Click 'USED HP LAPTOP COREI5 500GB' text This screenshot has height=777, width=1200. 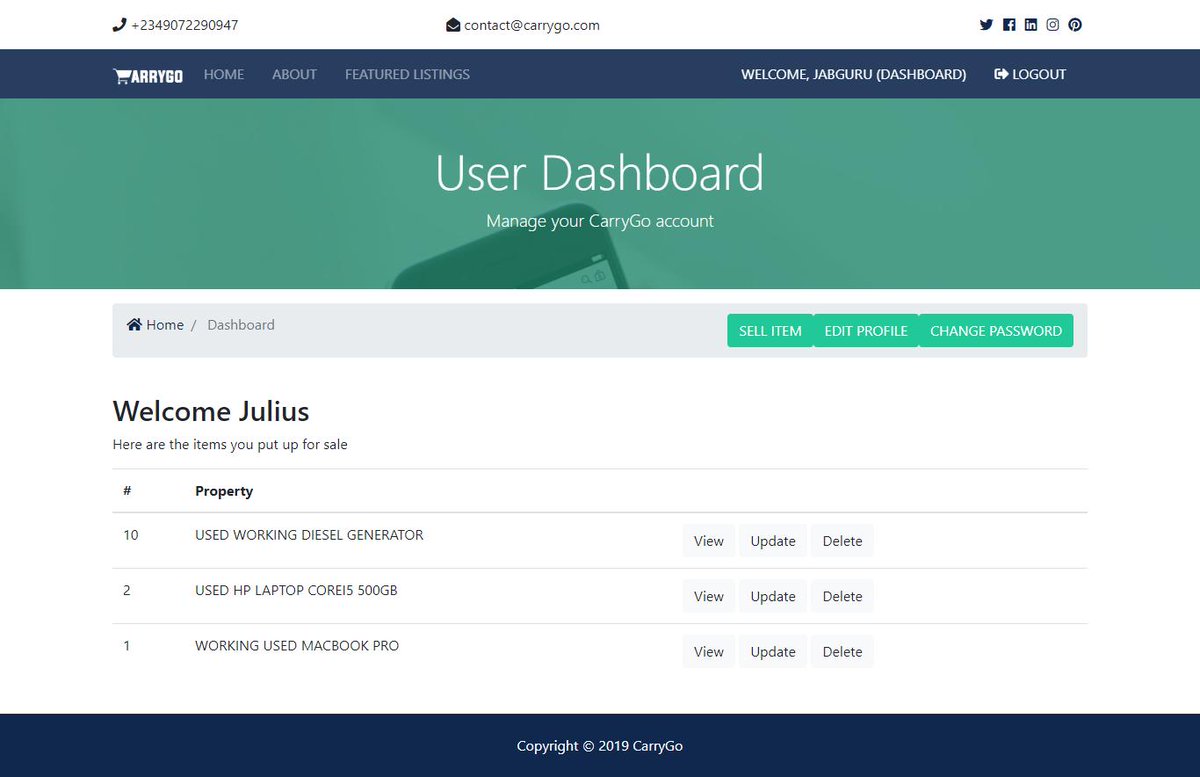[x=296, y=590]
